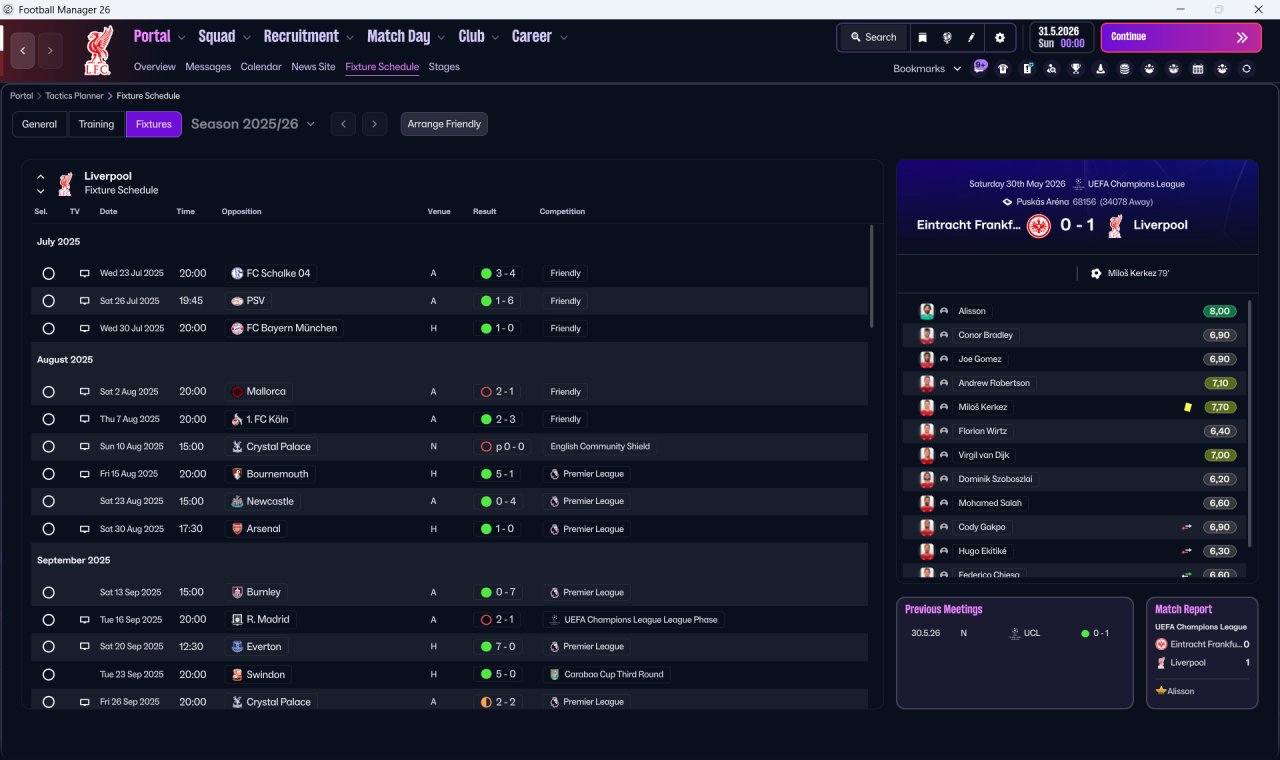Image resolution: width=1280 pixels, height=760 pixels.
Task: Go back with the left navigation arrow
Action: click(24, 50)
